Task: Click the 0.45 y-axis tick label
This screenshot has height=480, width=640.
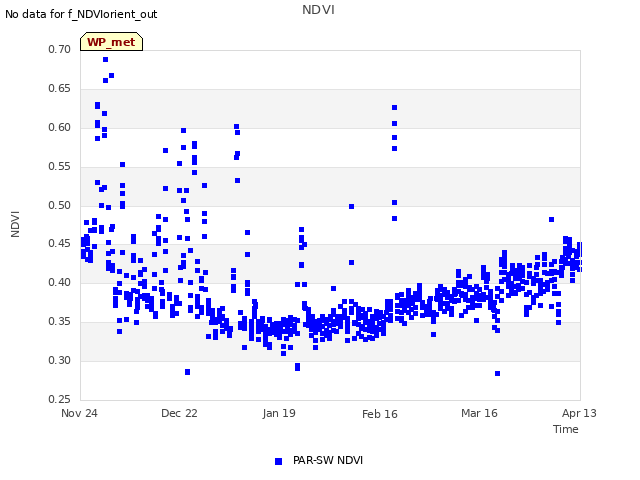Action: pyautogui.click(x=60, y=244)
